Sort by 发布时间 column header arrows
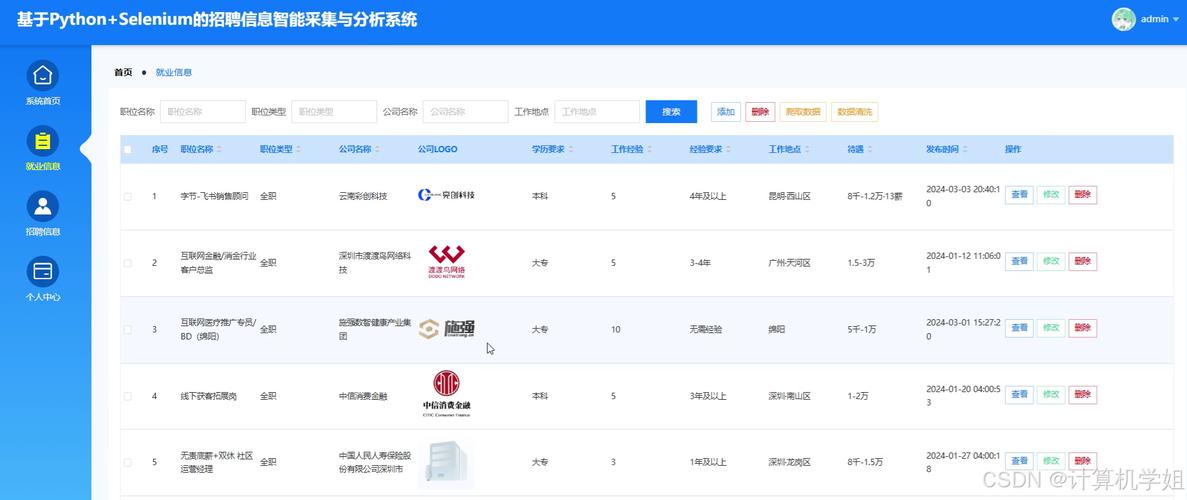Screen dimensions: 1187x500 point(965,150)
